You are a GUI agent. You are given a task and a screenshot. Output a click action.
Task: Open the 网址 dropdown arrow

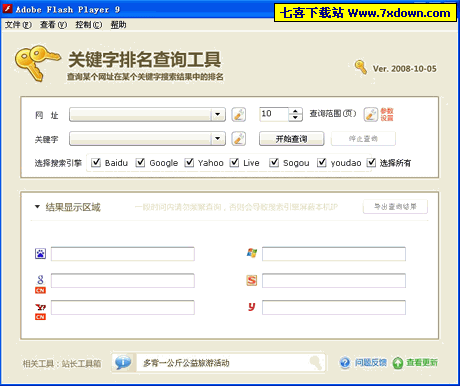[218, 114]
